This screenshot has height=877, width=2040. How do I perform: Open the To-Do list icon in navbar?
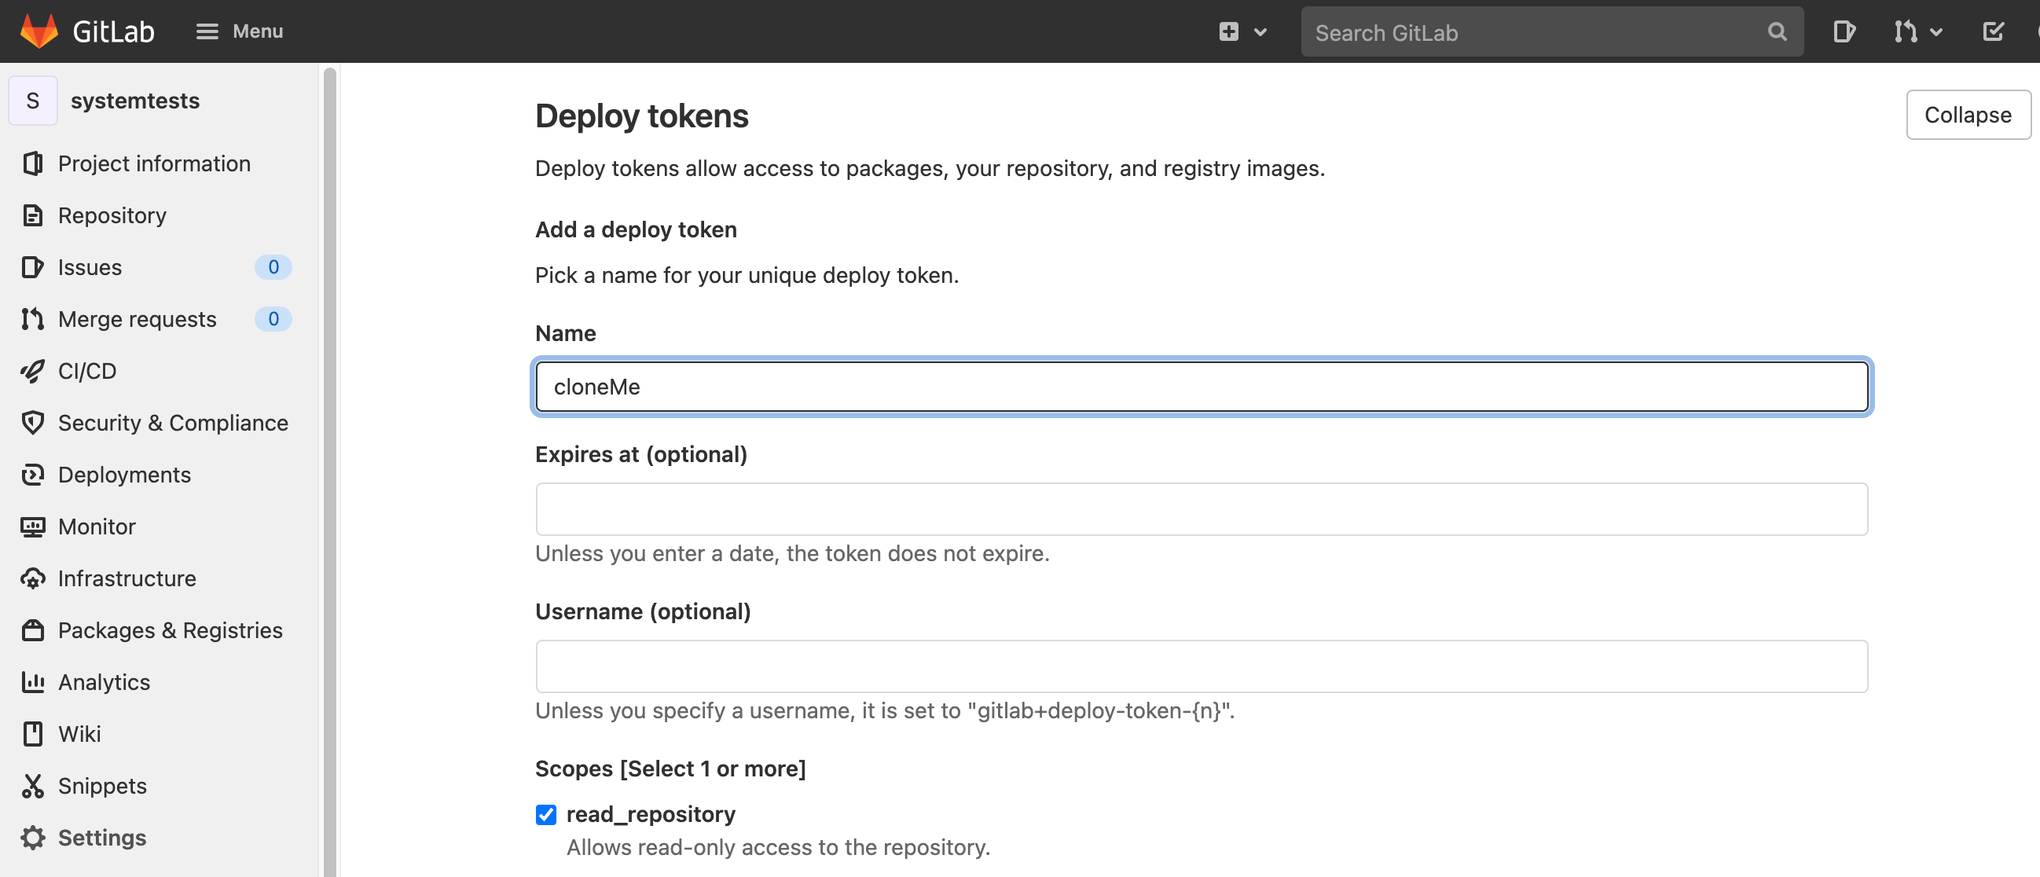1993,32
